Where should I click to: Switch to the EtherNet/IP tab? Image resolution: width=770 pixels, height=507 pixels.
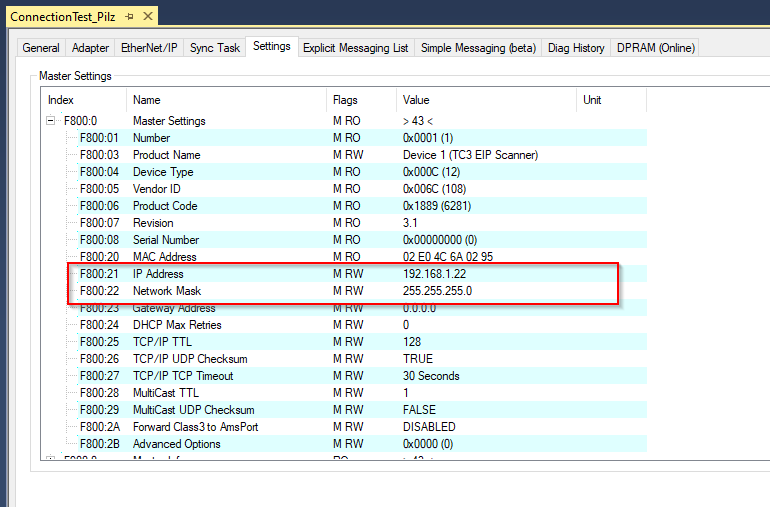point(149,48)
